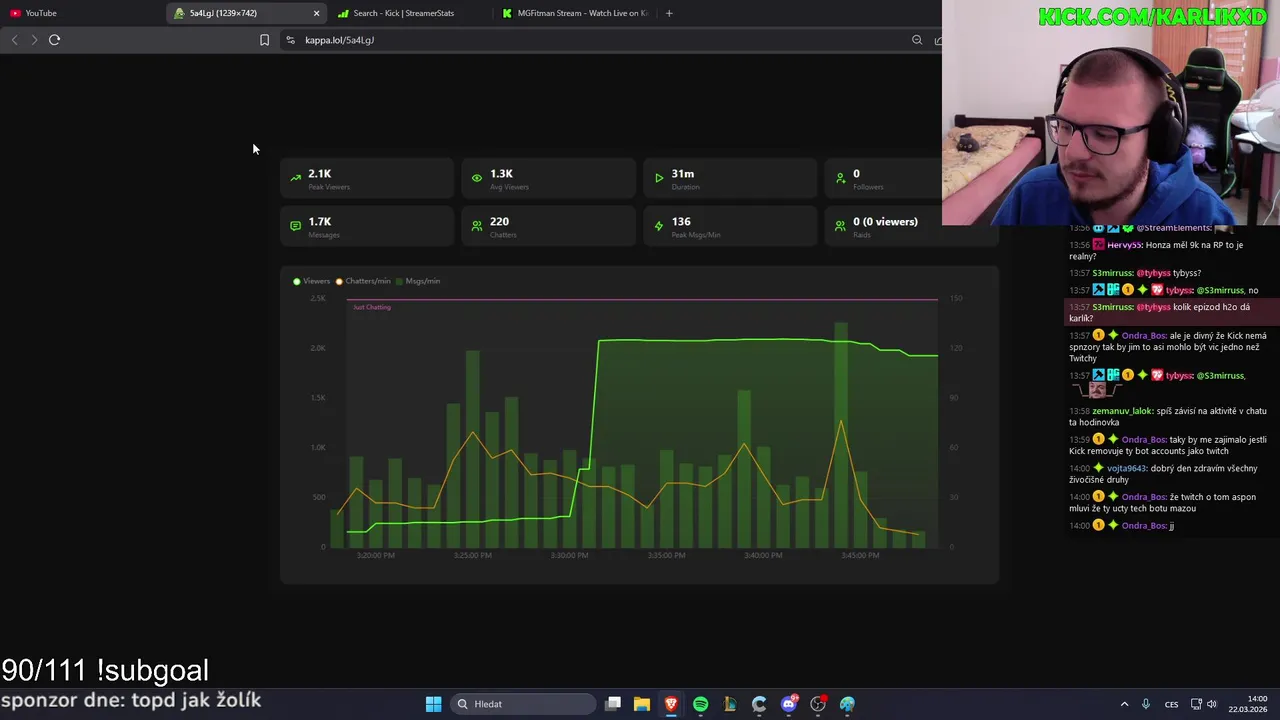Open the OBS Studio taskbar icon
The width and height of the screenshot is (1280, 720).
pyautogui.click(x=818, y=704)
